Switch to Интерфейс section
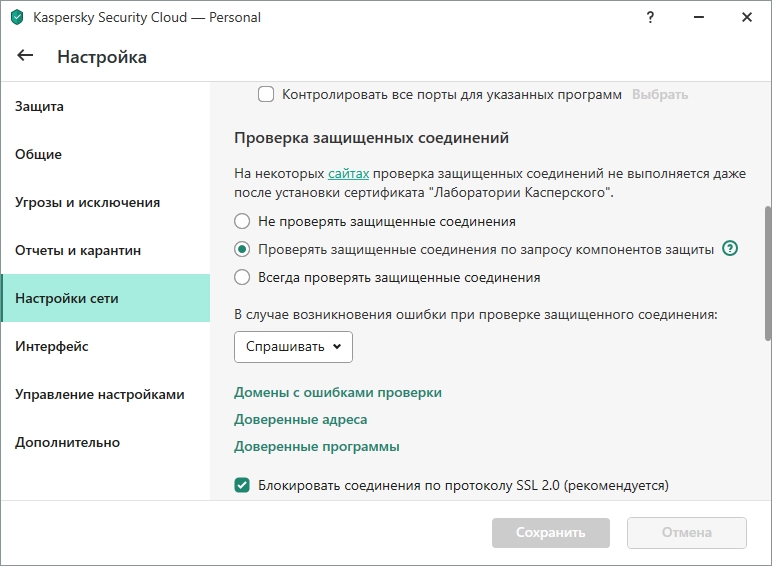This screenshot has width=772, height=566. 105,346
